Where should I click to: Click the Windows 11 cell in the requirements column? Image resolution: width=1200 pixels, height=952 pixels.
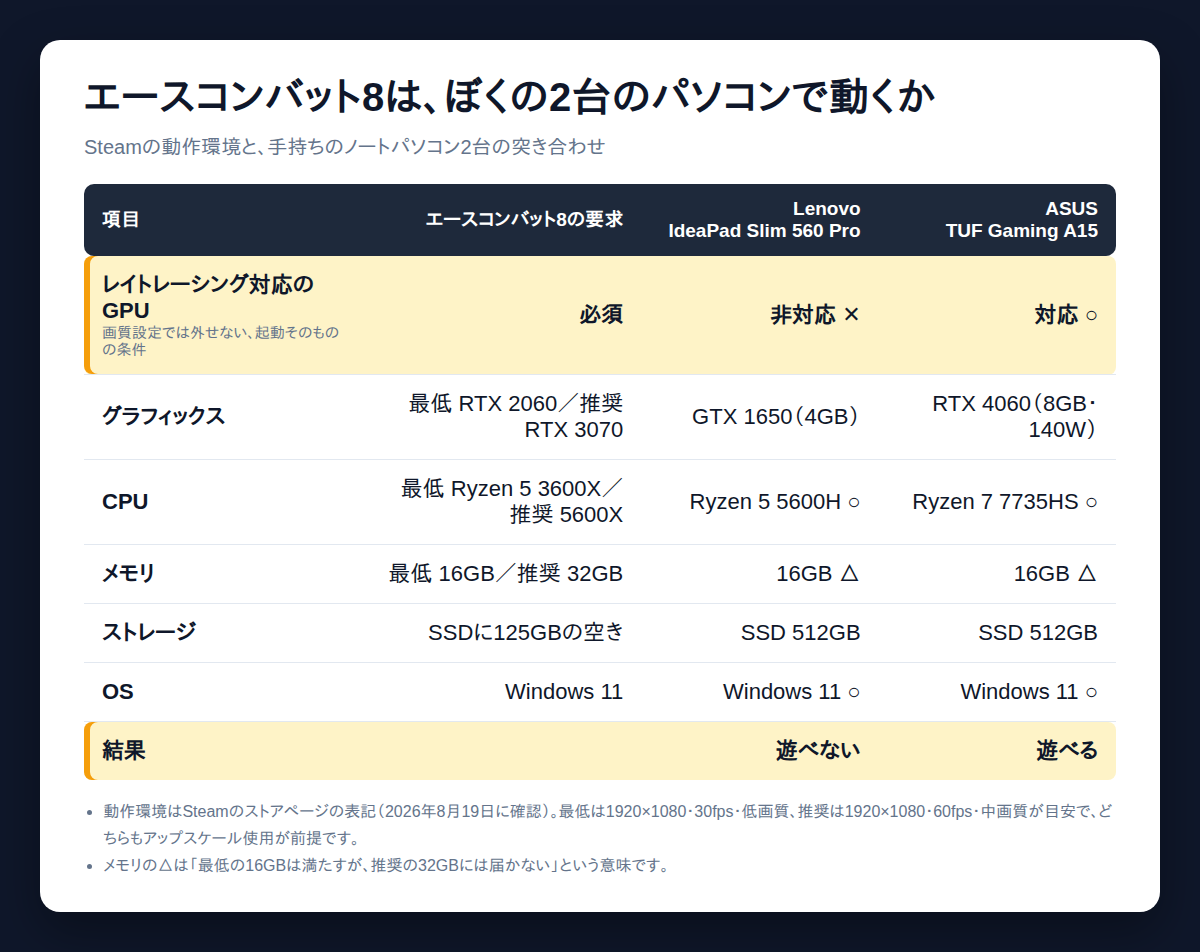pos(564,692)
